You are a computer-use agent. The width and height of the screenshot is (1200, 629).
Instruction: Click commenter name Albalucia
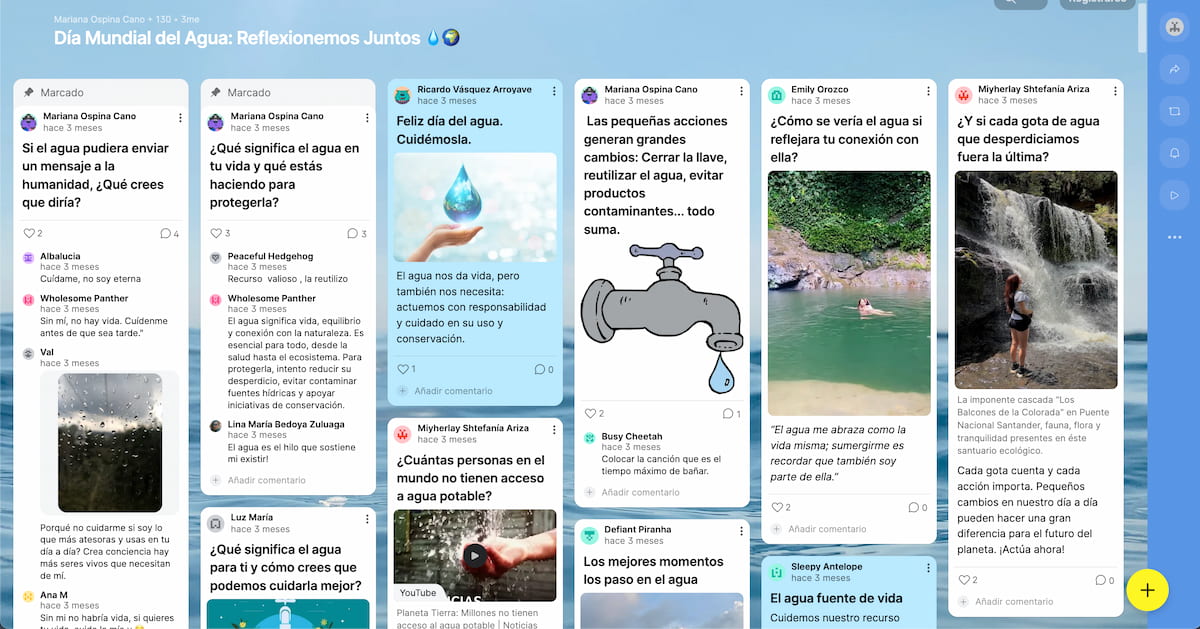point(60,257)
